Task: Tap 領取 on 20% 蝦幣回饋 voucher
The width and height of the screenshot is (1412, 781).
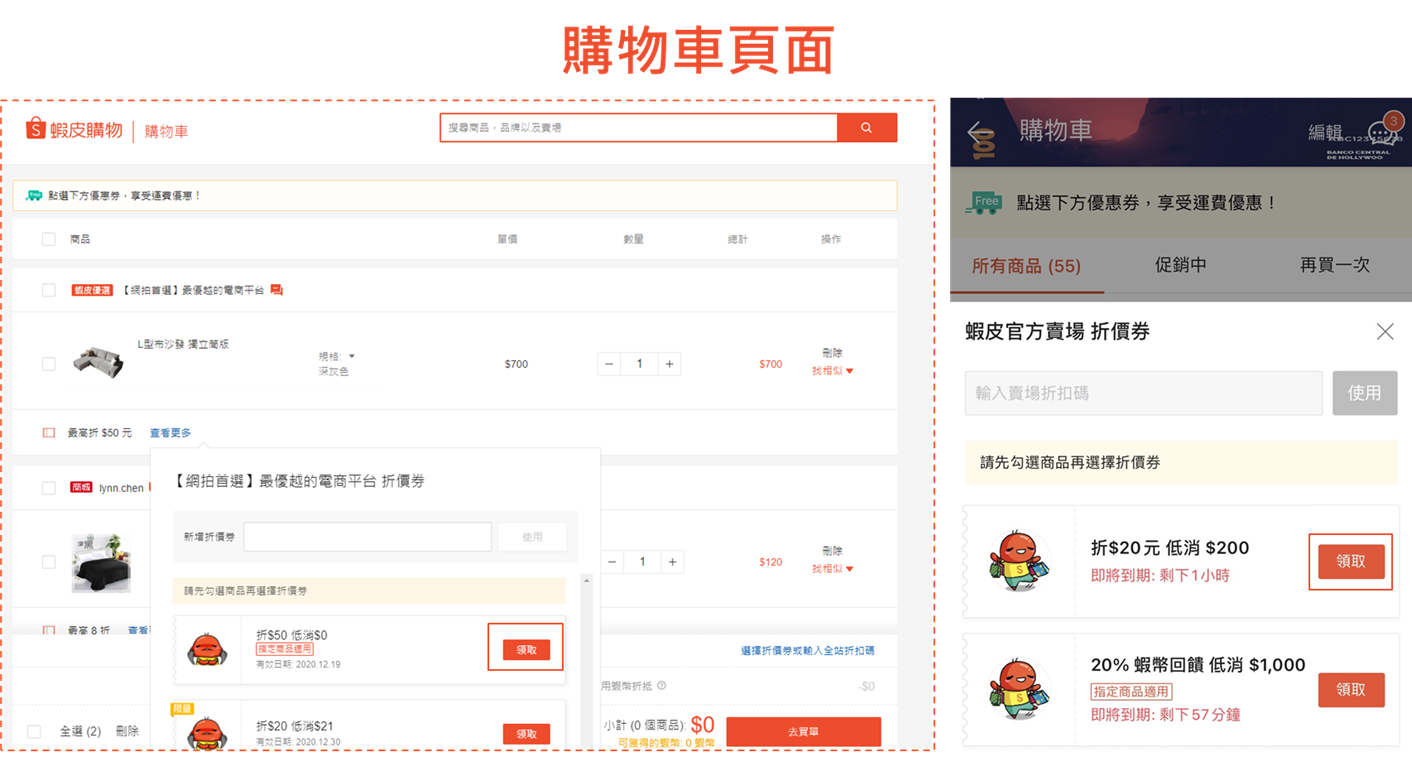Action: (x=1351, y=690)
